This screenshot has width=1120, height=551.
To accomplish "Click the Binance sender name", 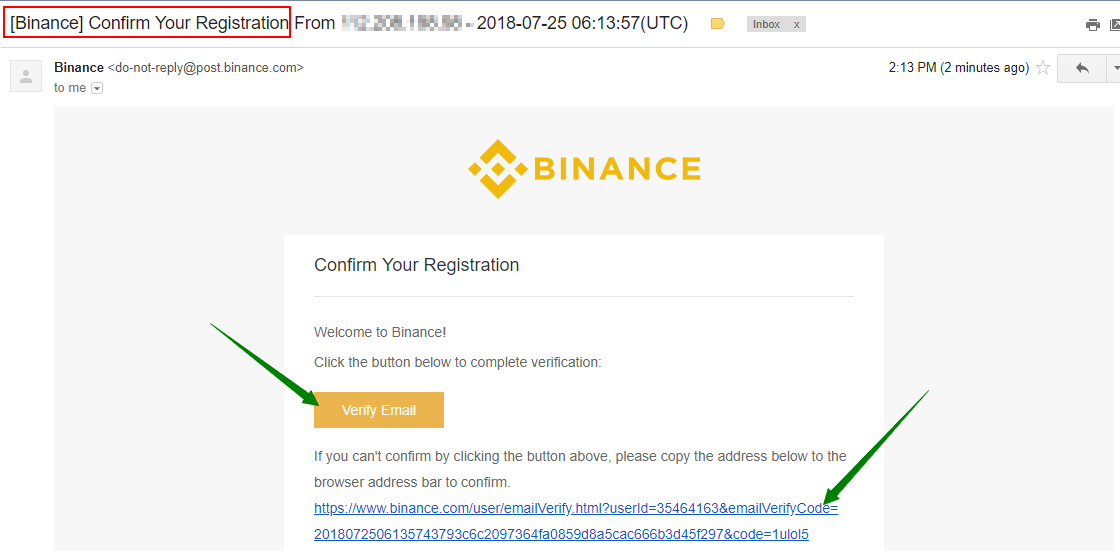I will tap(79, 68).
